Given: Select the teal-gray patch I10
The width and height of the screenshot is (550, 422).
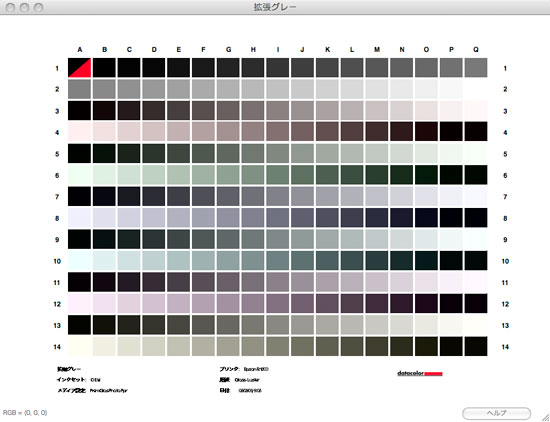Looking at the screenshot, I should coord(278,261).
